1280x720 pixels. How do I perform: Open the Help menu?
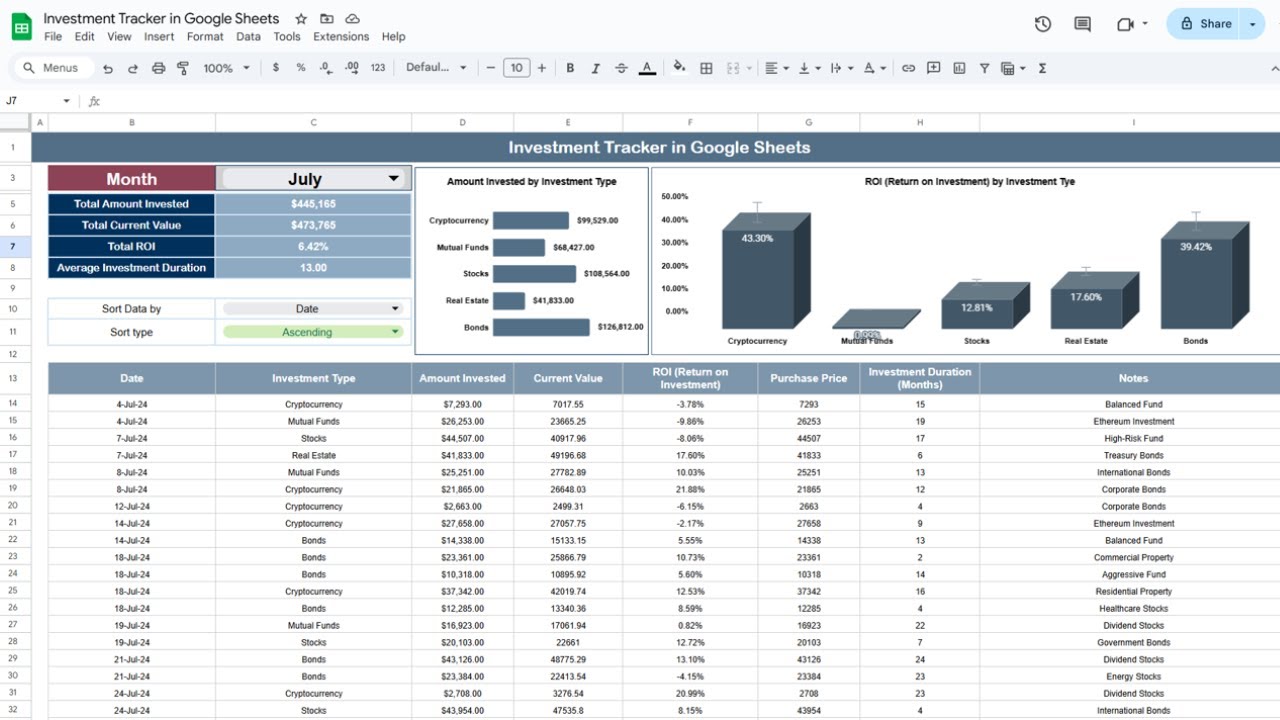[394, 36]
